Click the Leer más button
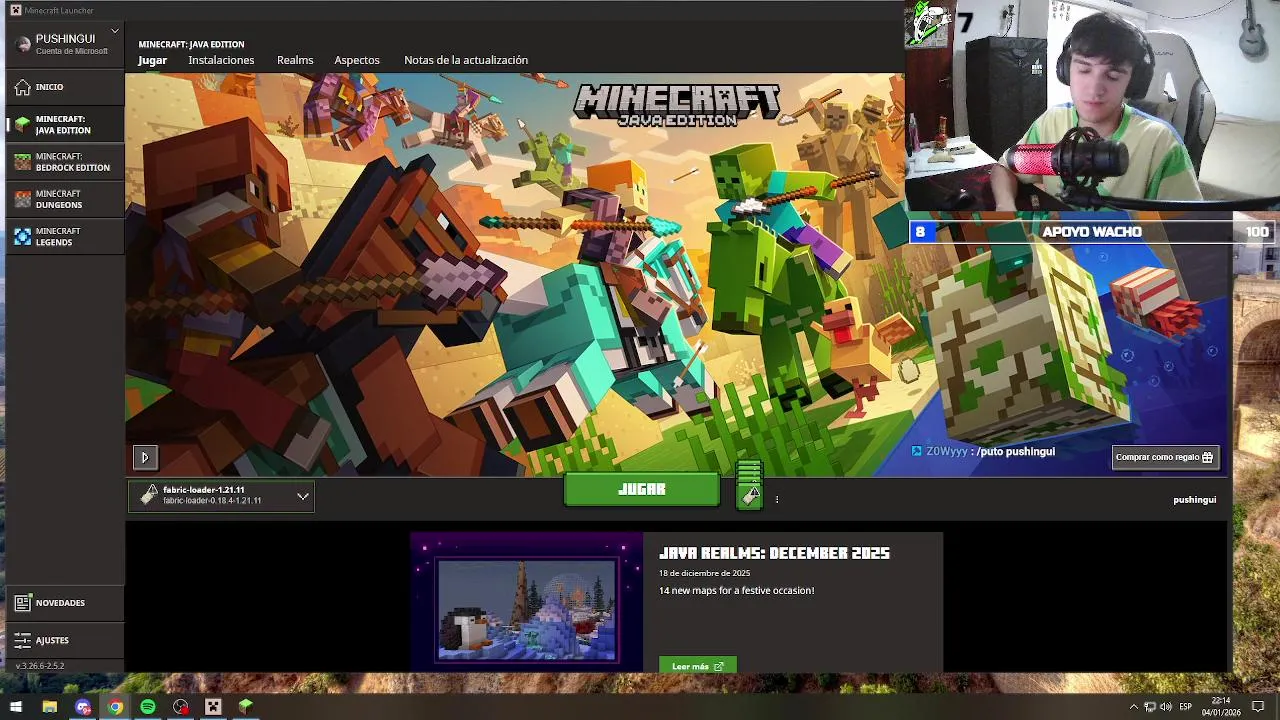Screen dimensions: 1280x720 tap(697, 666)
